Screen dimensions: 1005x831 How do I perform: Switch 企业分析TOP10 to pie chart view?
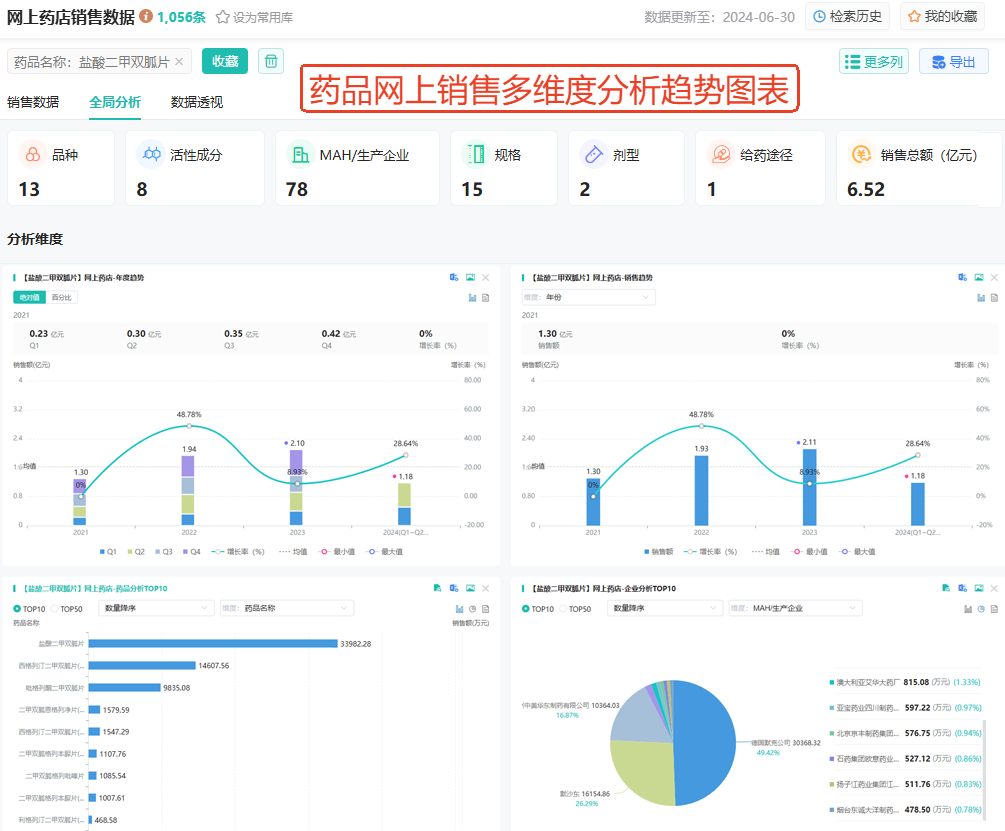[981, 608]
